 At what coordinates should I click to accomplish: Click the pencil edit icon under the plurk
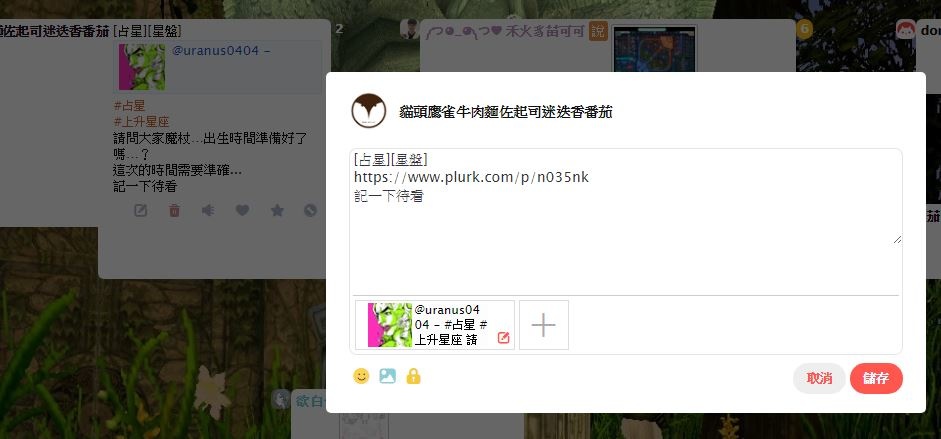click(140, 211)
